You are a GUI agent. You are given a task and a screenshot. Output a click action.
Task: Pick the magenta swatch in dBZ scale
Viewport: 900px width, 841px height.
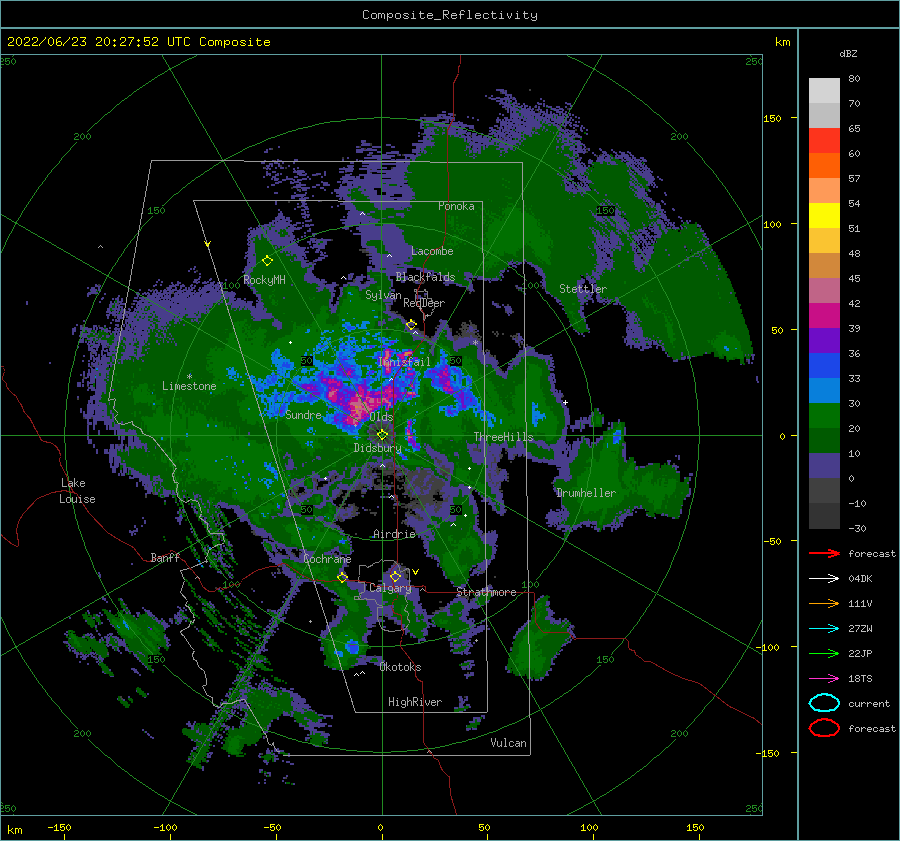point(824,315)
